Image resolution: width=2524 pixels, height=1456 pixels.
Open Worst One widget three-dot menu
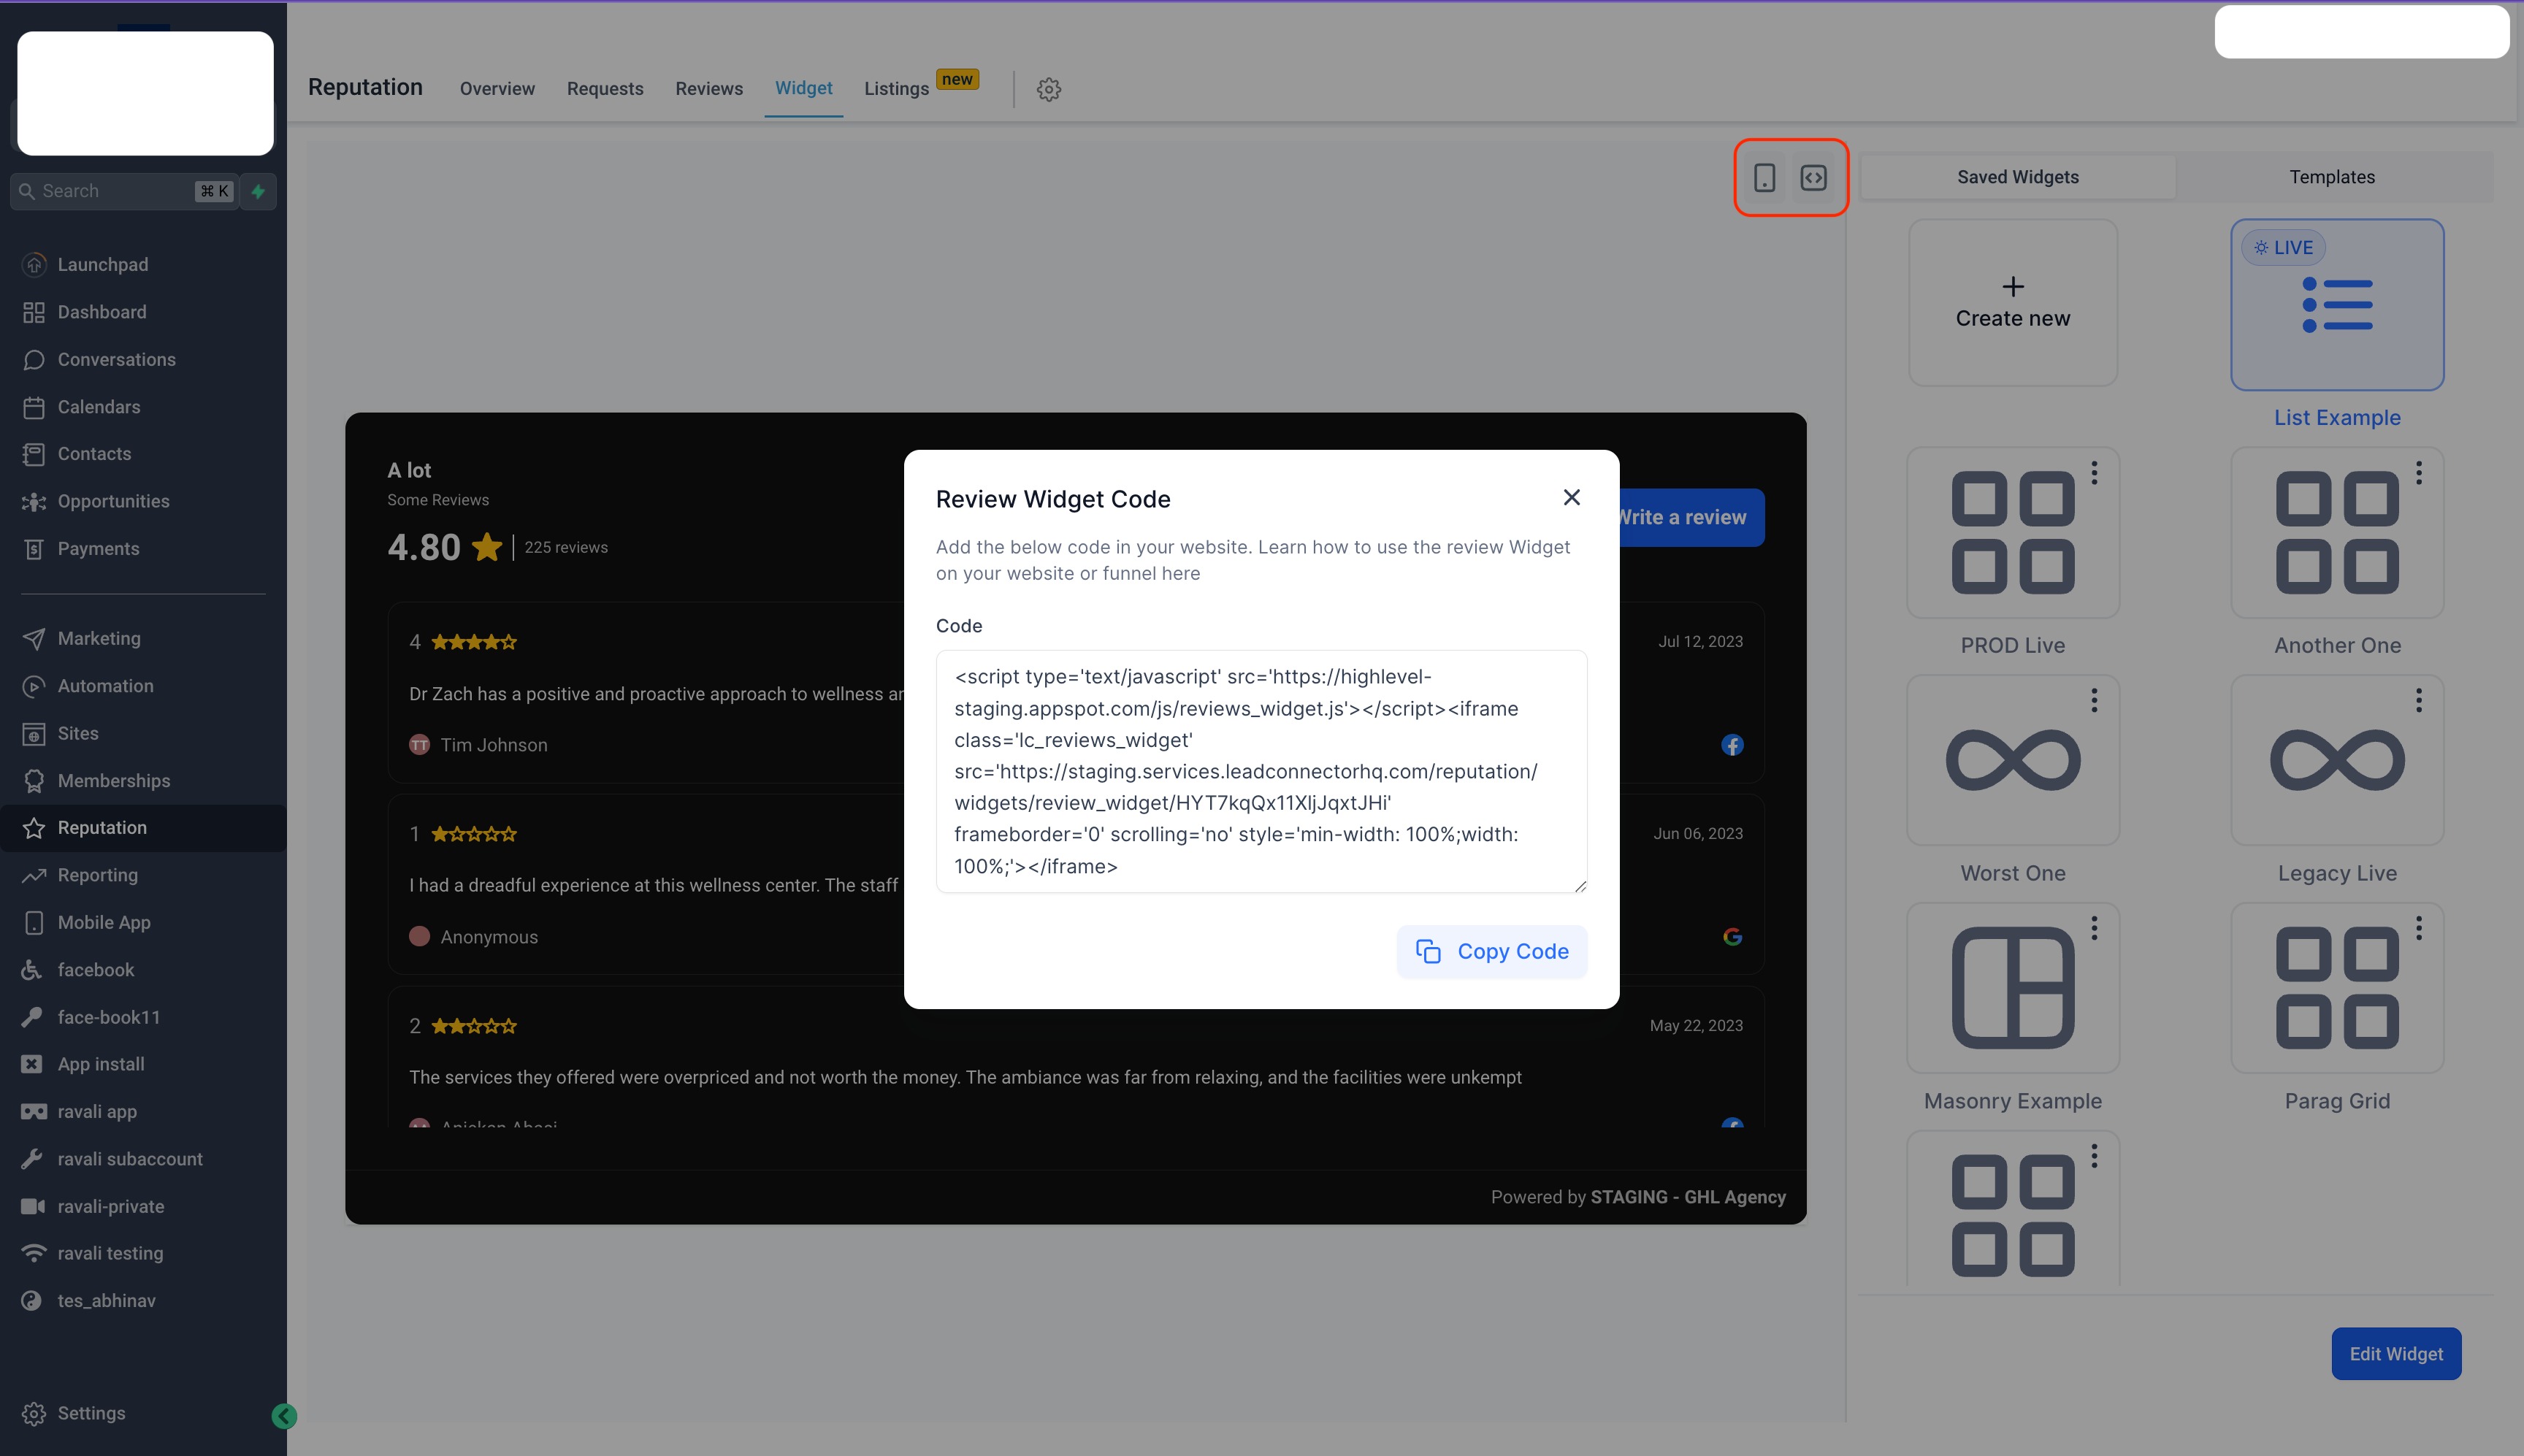pos(2094,701)
